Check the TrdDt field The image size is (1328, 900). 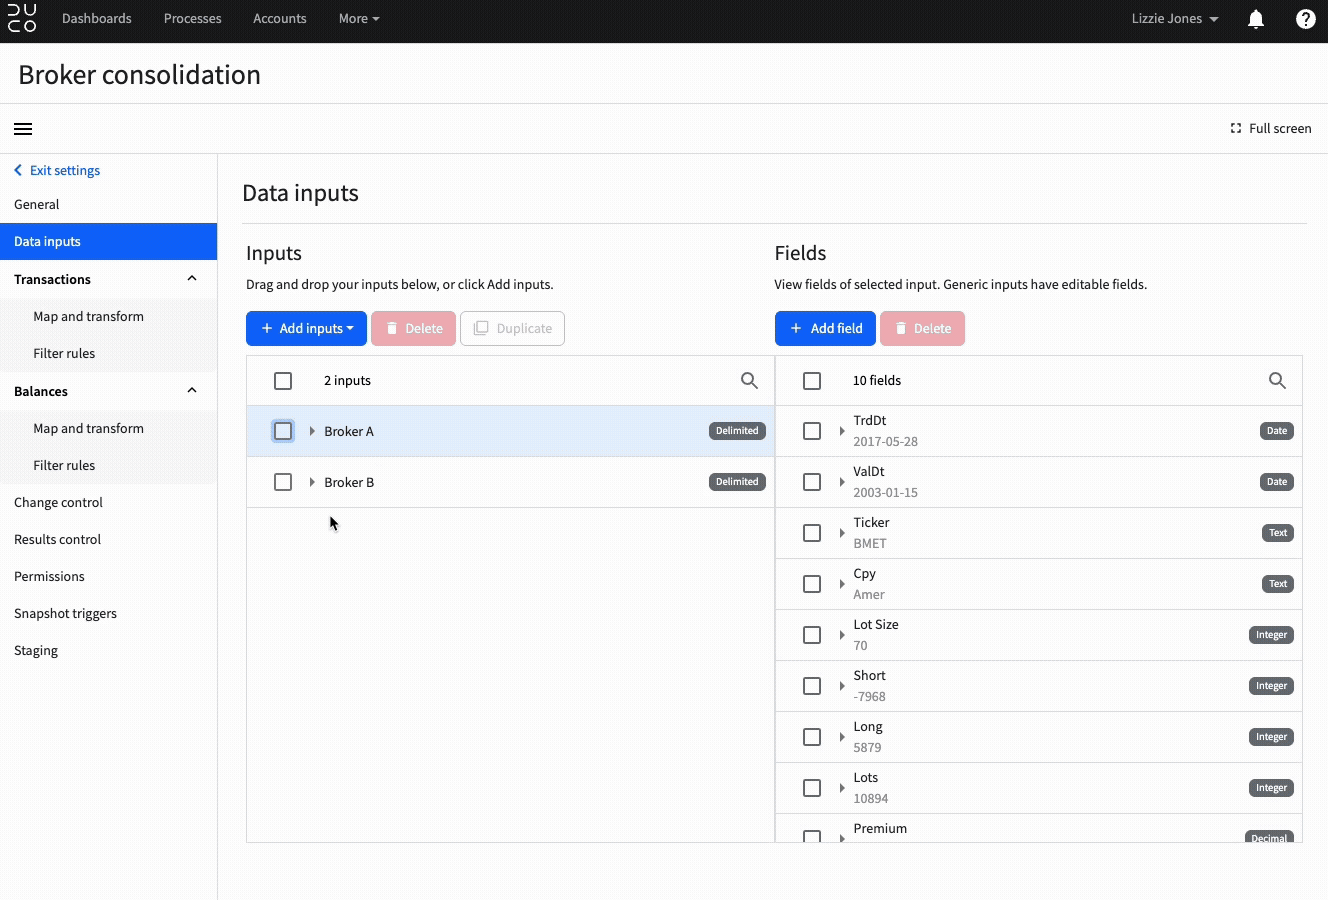[x=812, y=431]
